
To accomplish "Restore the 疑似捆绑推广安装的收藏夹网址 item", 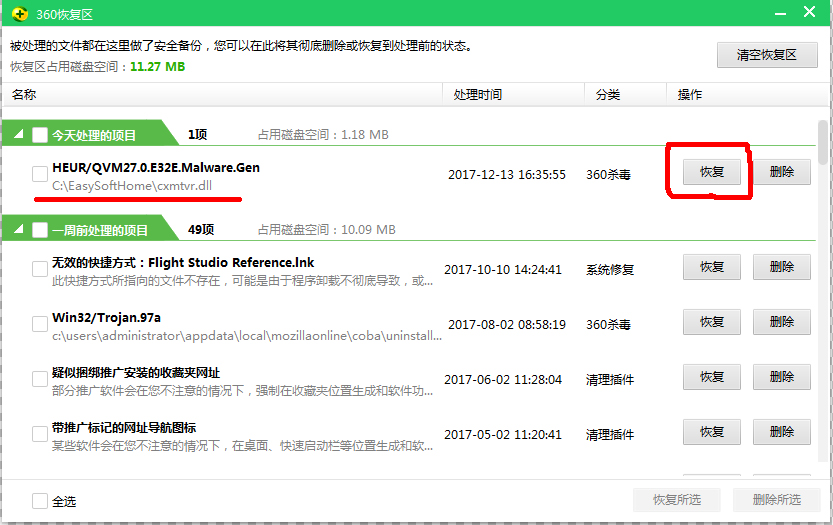I will [711, 377].
